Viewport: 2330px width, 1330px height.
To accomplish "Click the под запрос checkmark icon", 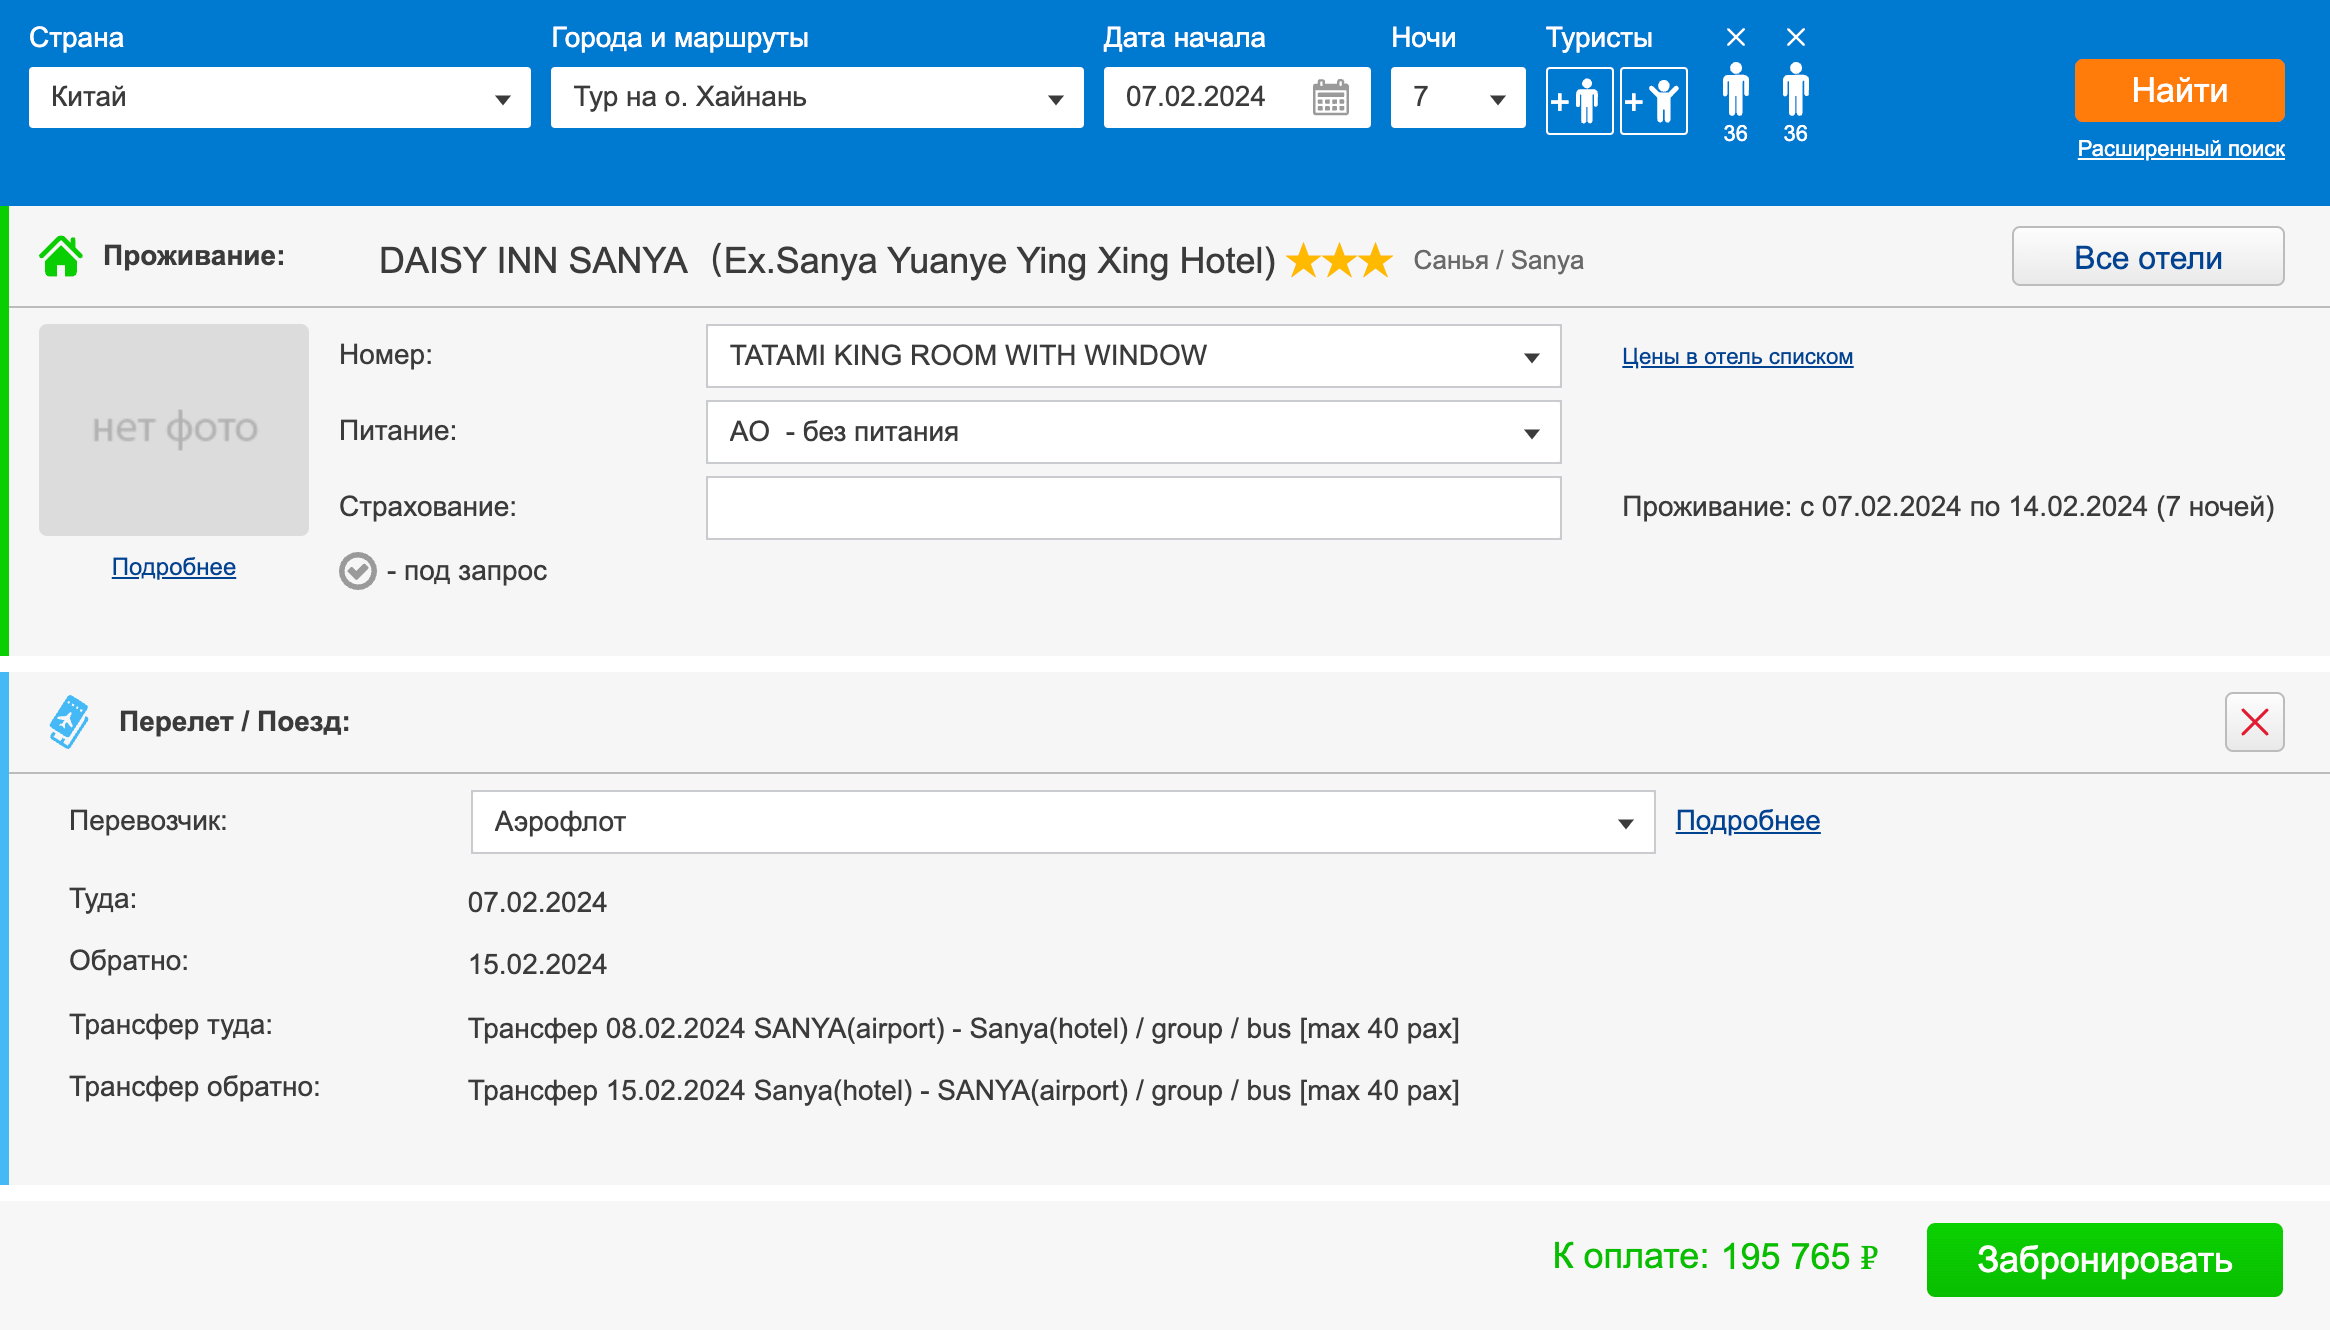I will (358, 571).
